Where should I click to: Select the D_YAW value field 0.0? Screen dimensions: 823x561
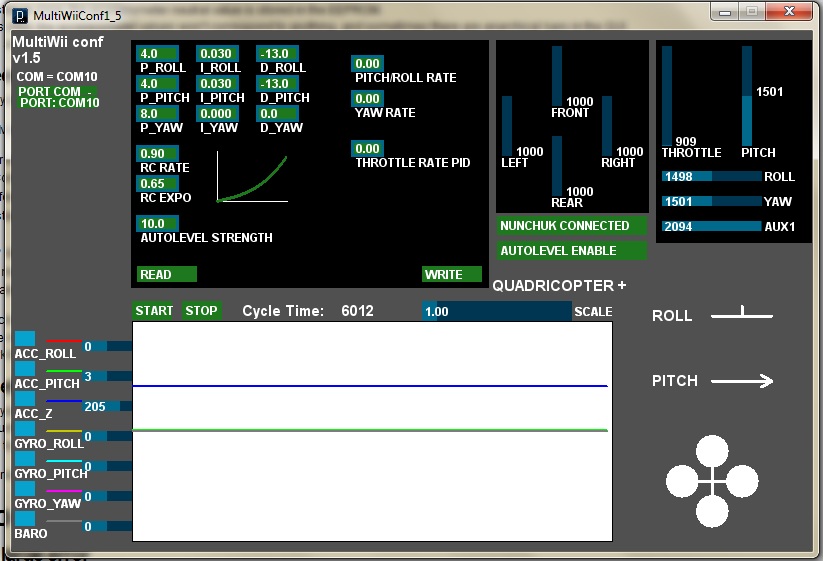point(278,113)
